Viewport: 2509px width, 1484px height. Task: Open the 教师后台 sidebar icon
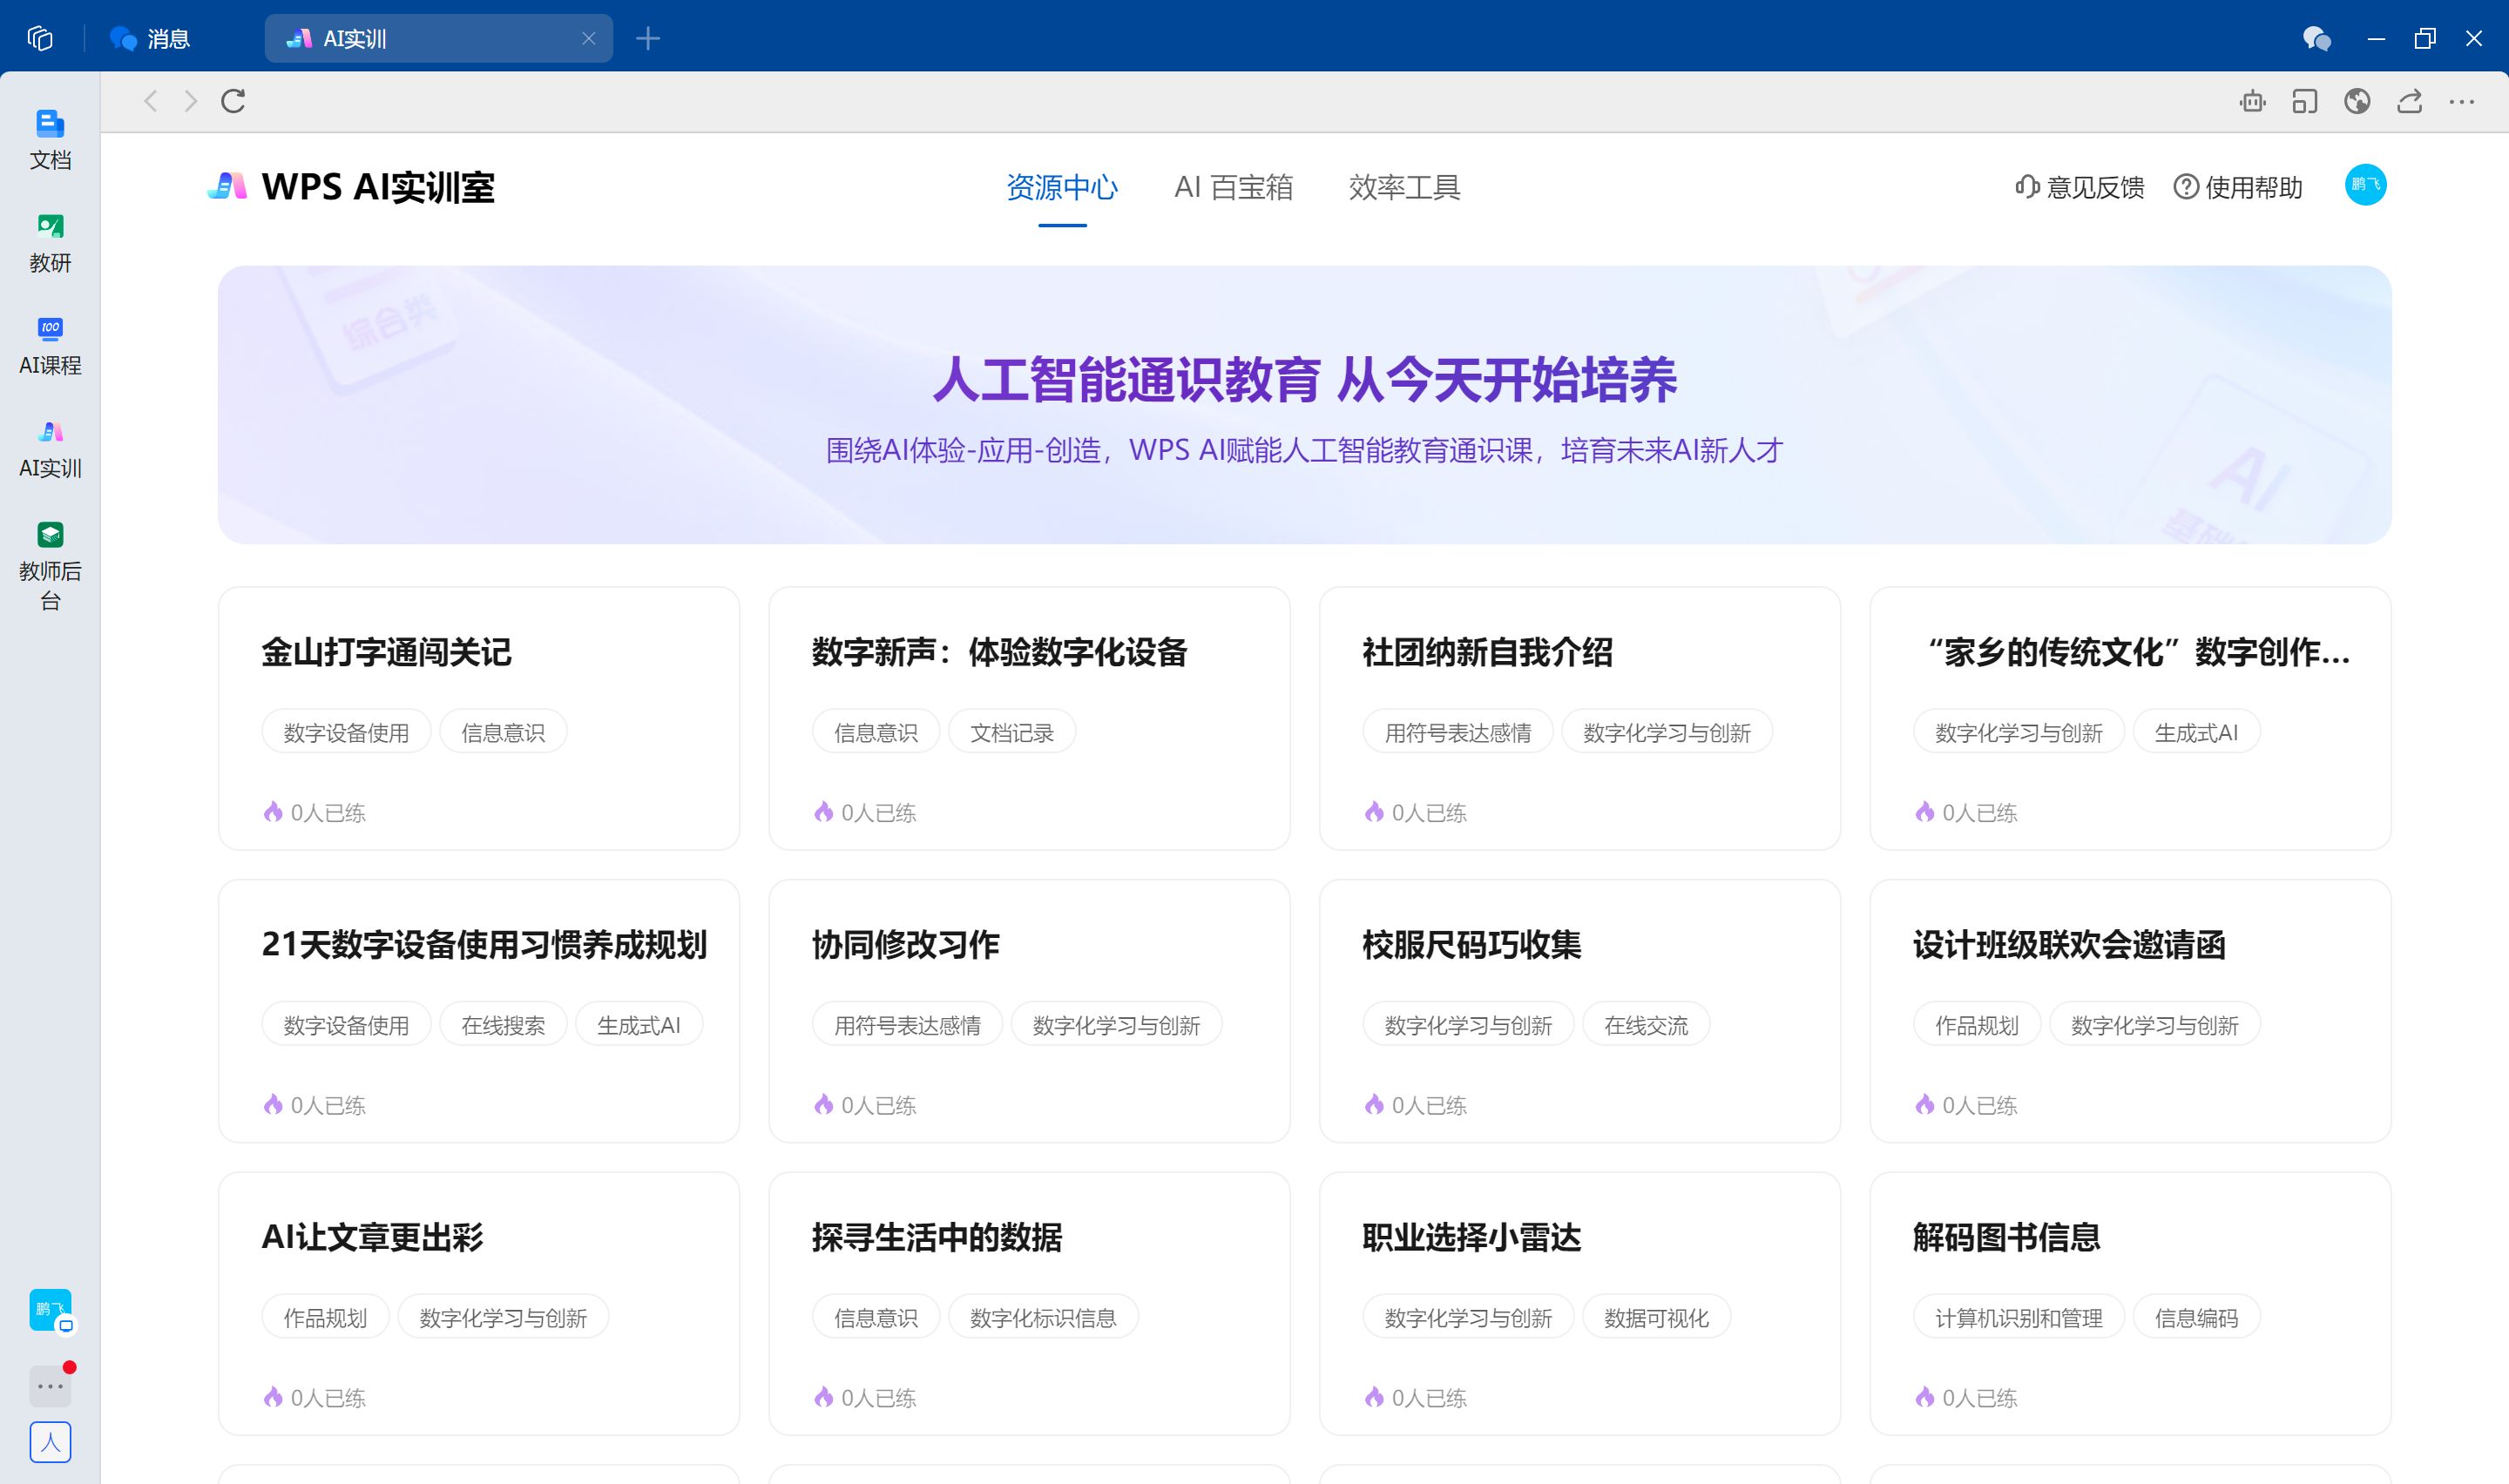pyautogui.click(x=50, y=563)
